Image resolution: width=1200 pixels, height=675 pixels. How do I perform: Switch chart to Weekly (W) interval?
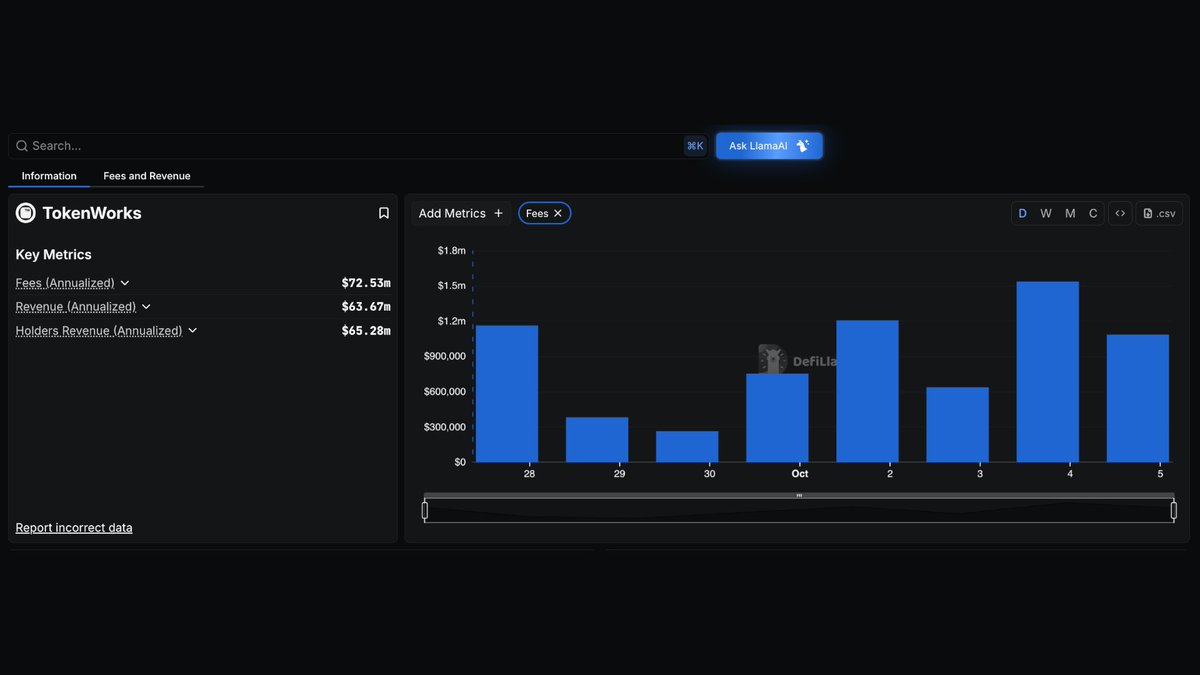coord(1046,213)
